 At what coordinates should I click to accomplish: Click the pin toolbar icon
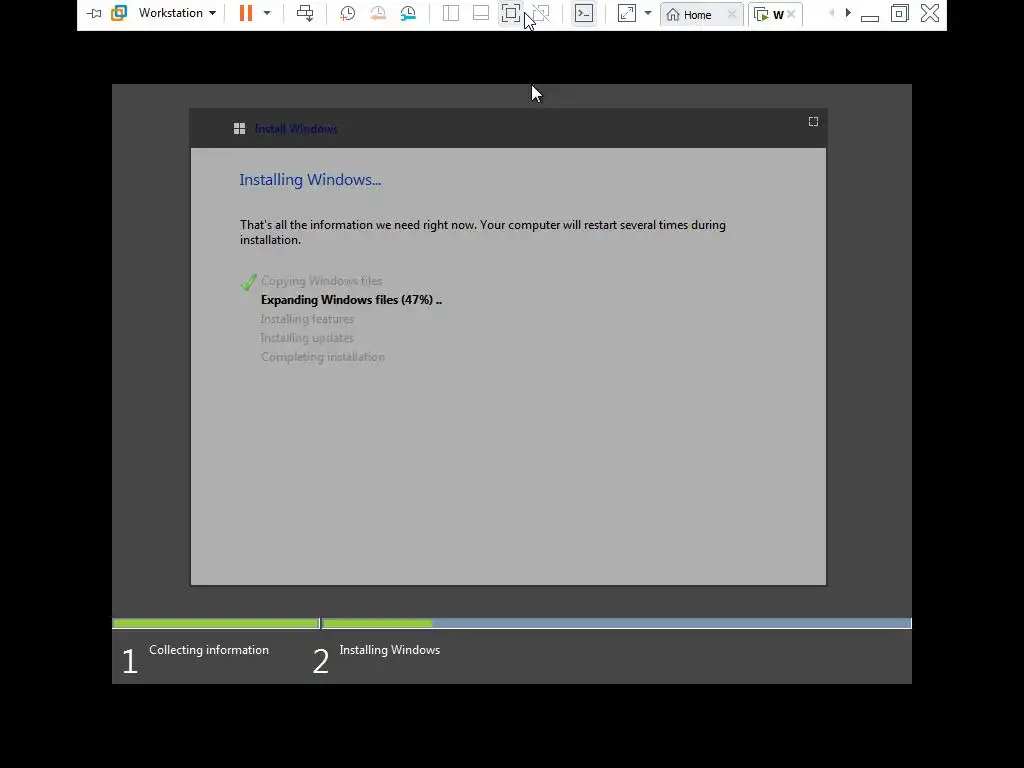[94, 13]
